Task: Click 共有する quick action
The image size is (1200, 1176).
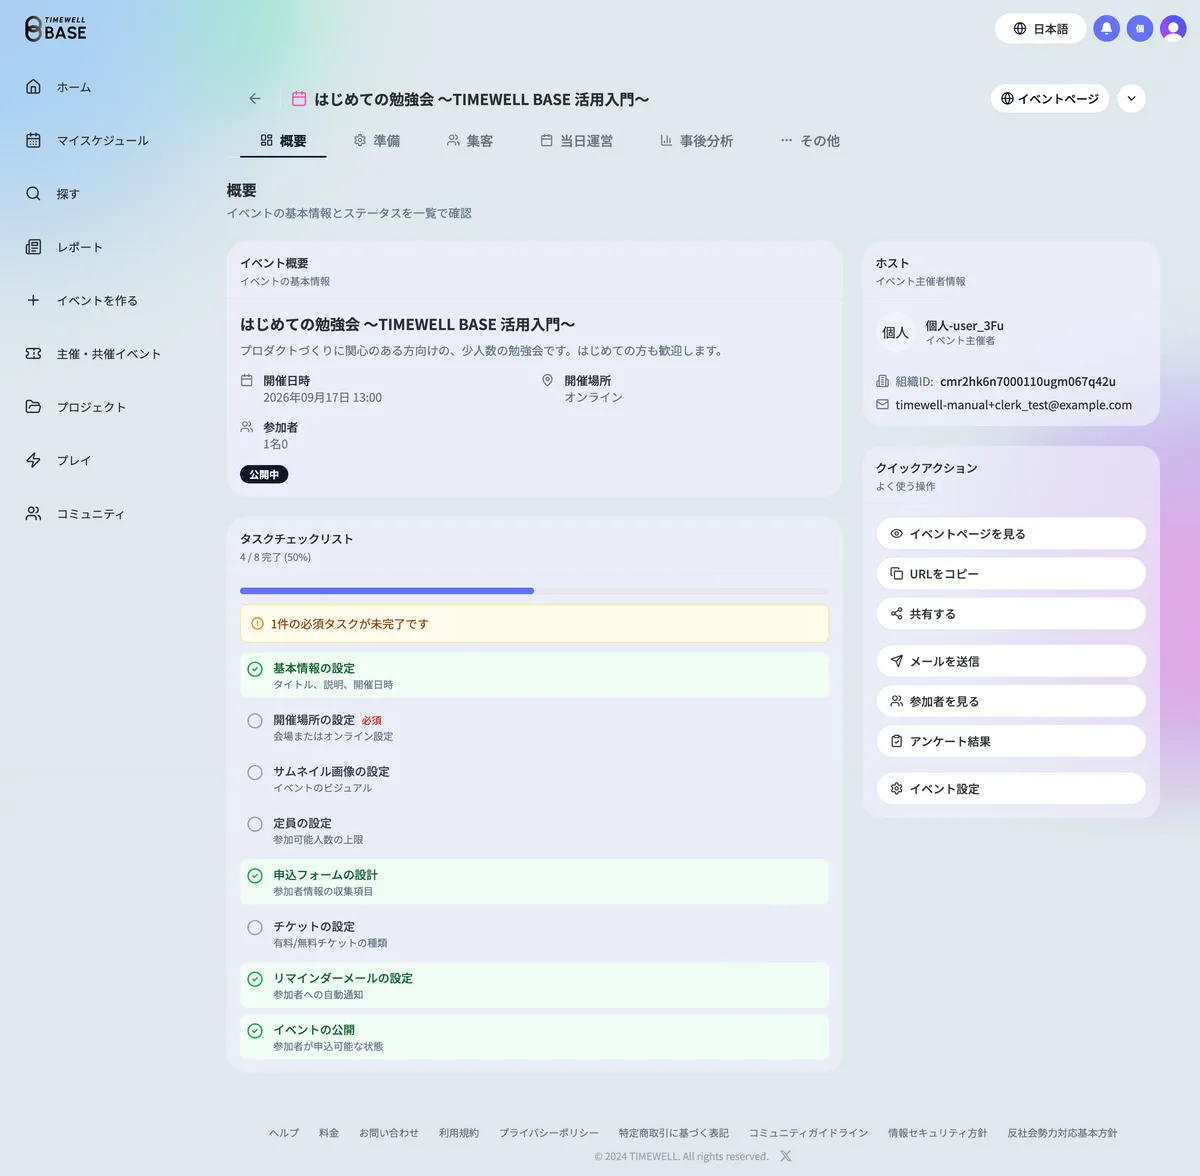Action: pyautogui.click(x=1011, y=614)
